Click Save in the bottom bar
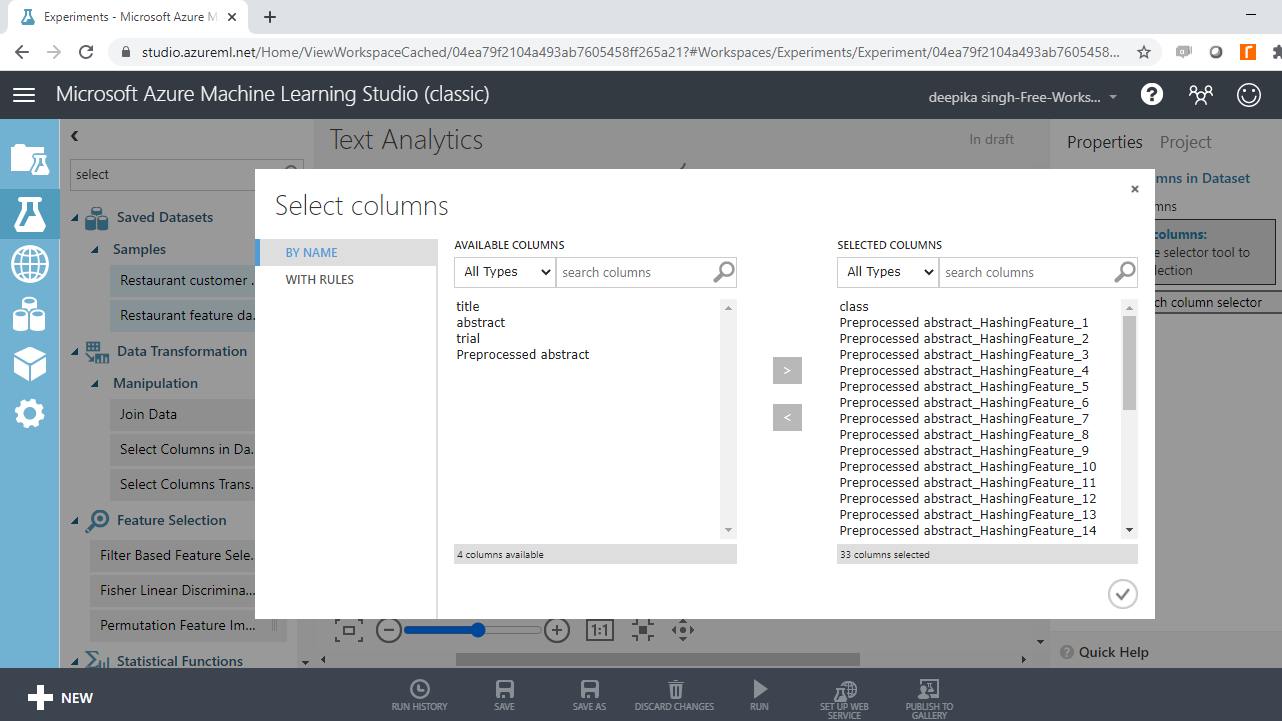This screenshot has height=721, width=1282. tap(505, 695)
